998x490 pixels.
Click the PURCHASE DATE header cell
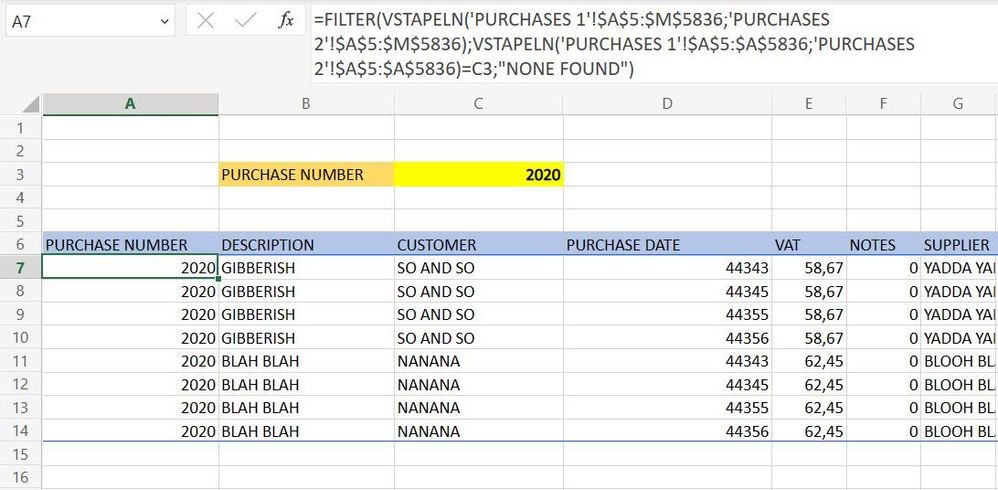point(667,245)
